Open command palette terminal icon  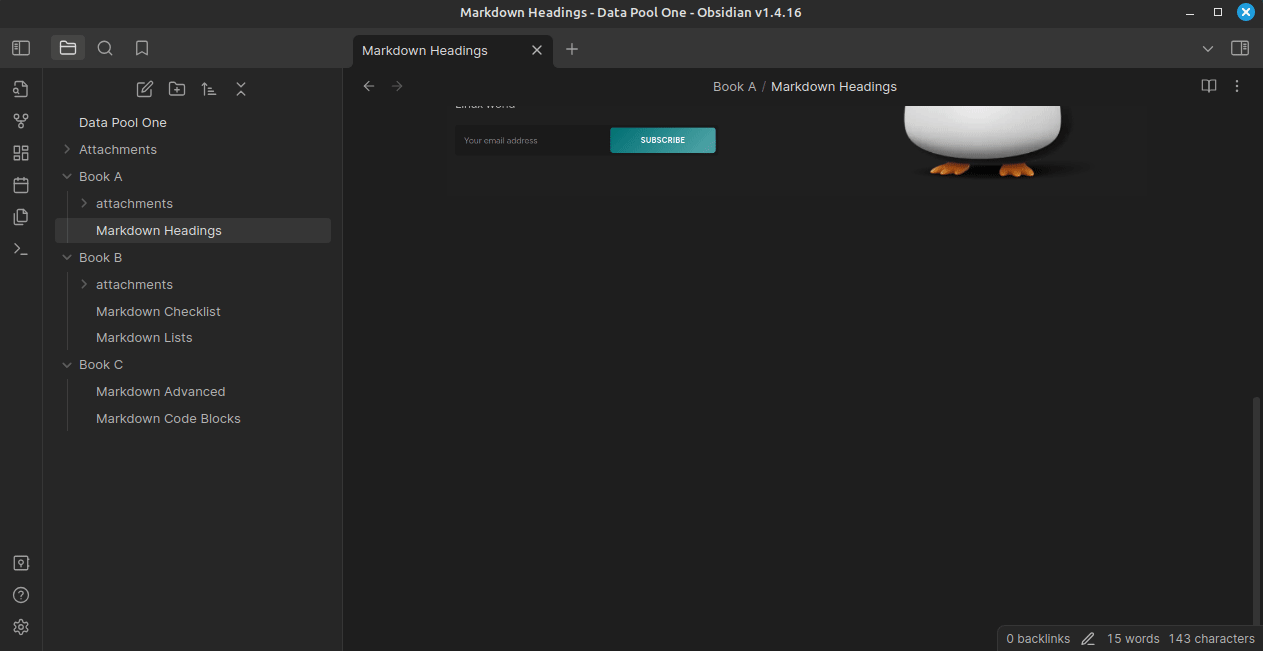pos(21,249)
